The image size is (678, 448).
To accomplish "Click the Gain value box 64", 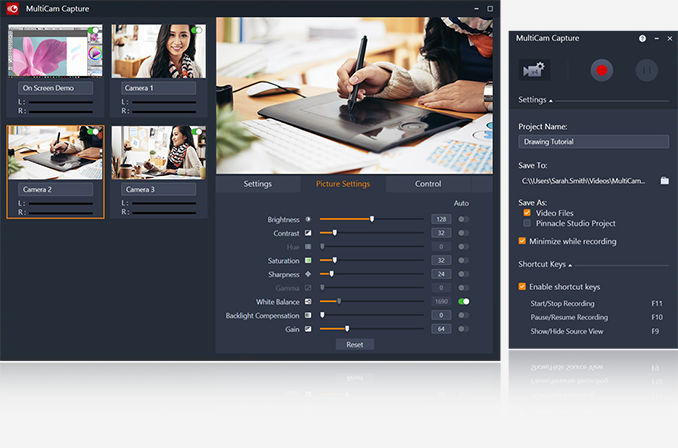I will 441,329.
